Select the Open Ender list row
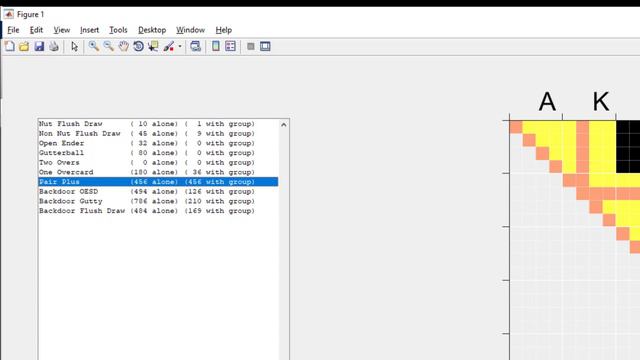This screenshot has height=360, width=640. [x=158, y=143]
